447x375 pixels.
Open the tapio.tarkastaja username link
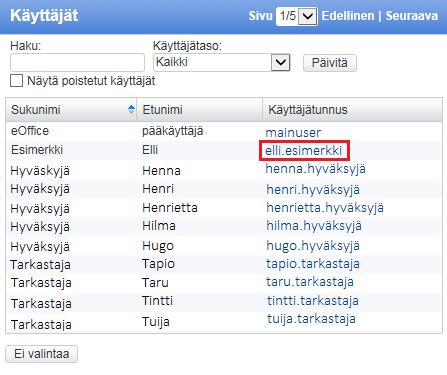click(x=313, y=264)
